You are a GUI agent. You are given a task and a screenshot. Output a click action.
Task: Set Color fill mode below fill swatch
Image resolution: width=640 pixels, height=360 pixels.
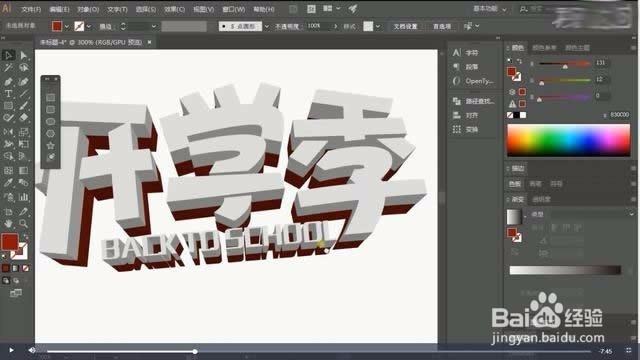click(5, 268)
